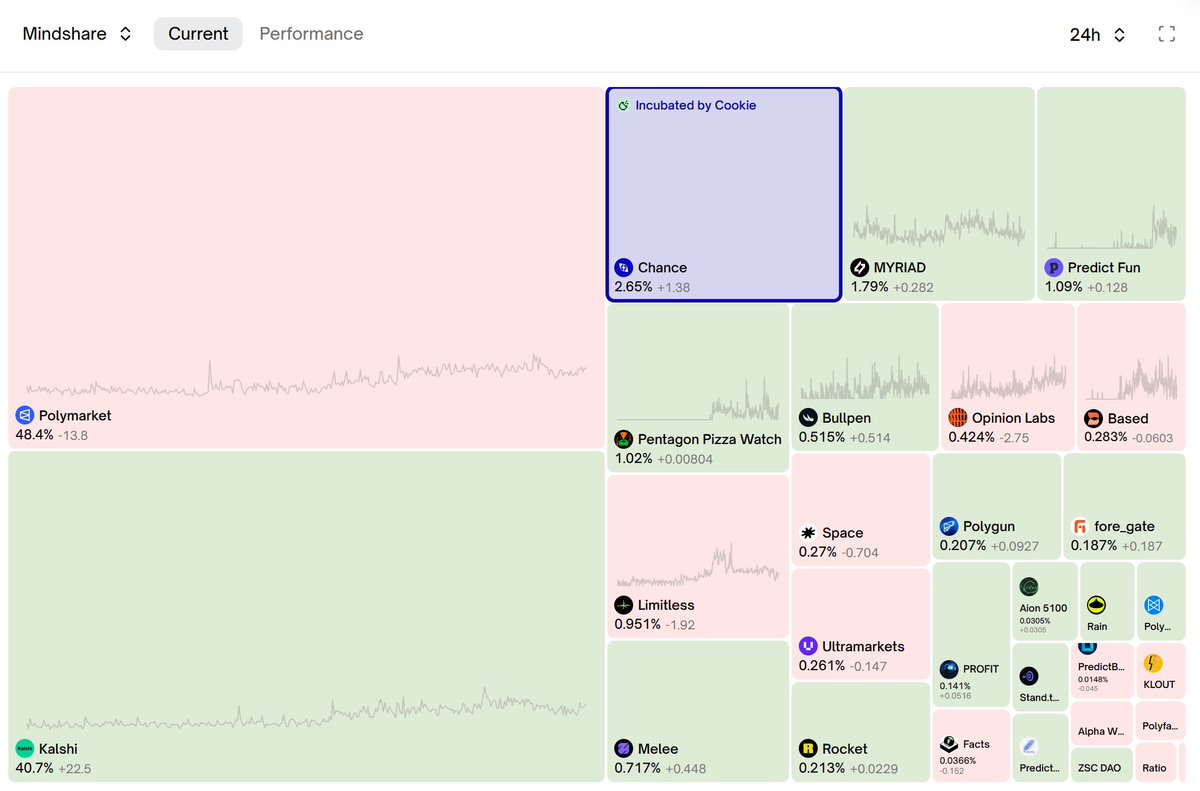Click the 0.717% Melee value
The width and height of the screenshot is (1200, 791).
[637, 768]
